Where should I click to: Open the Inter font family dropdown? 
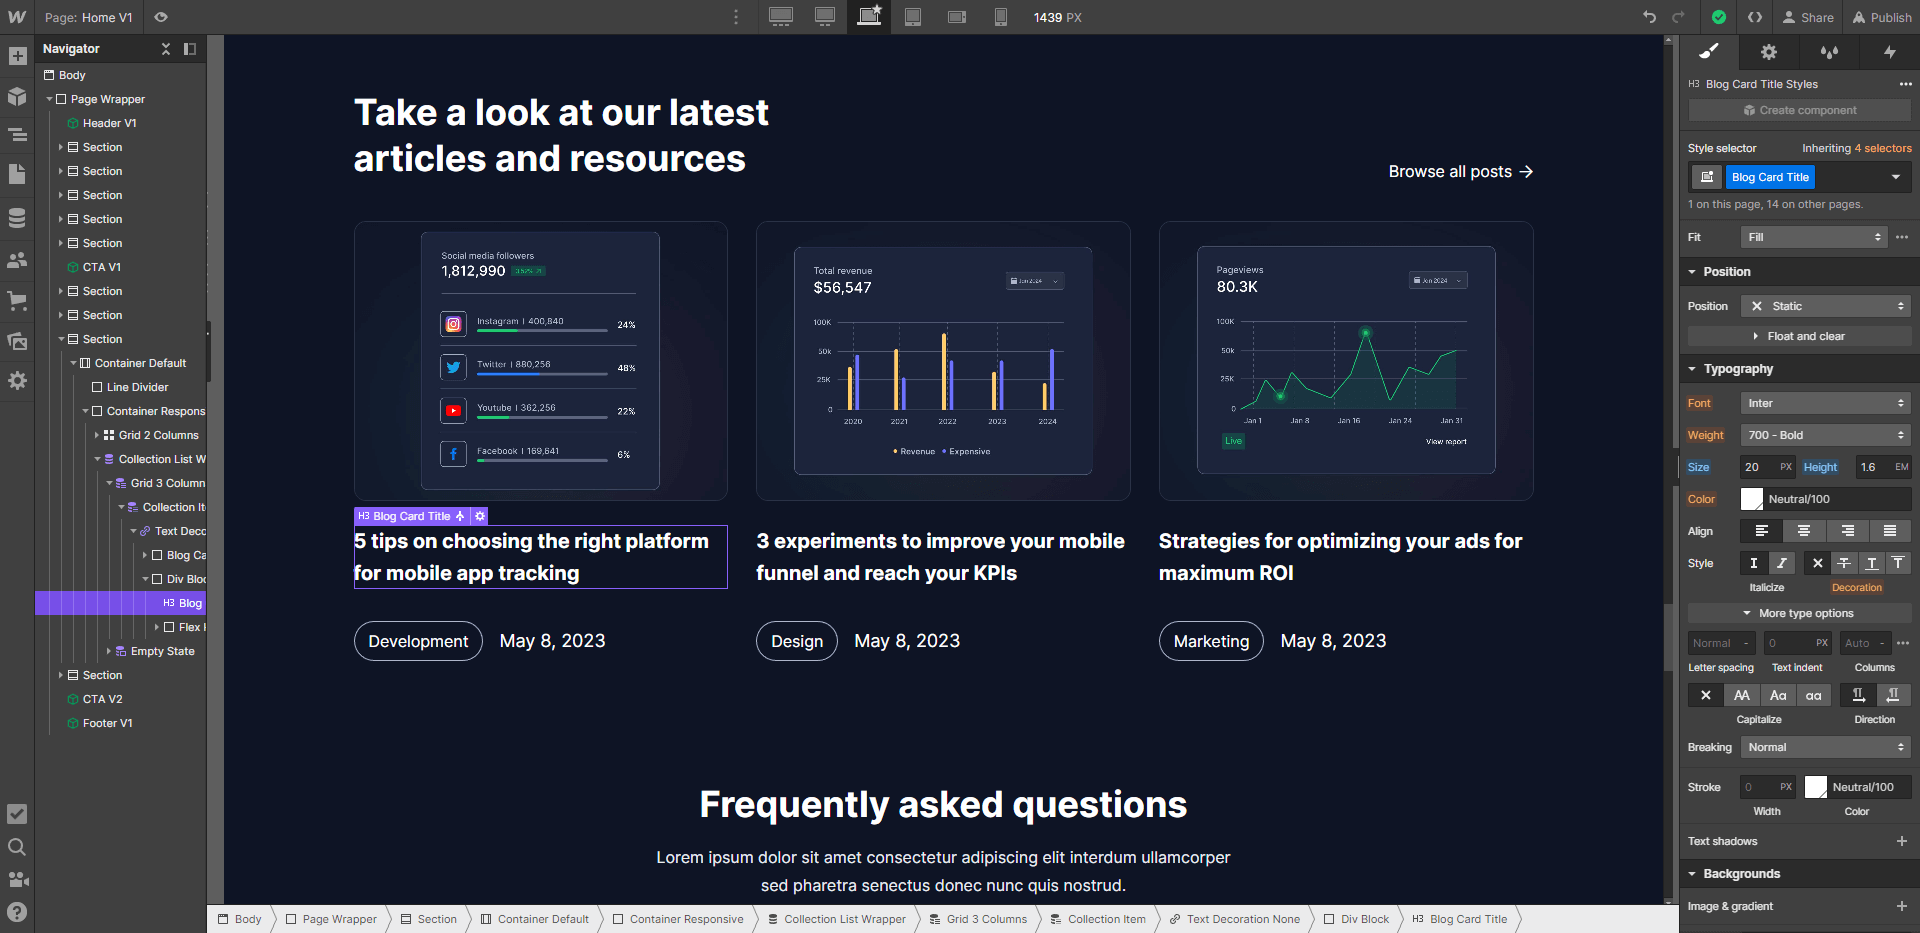1824,402
